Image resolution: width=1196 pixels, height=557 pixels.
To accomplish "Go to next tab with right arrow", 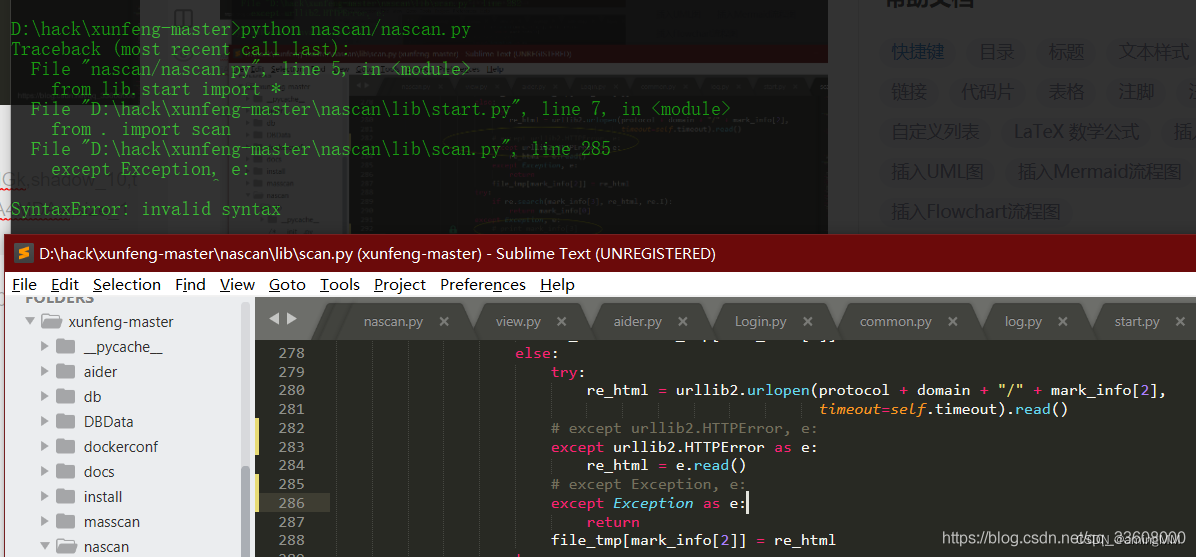I will pos(291,319).
